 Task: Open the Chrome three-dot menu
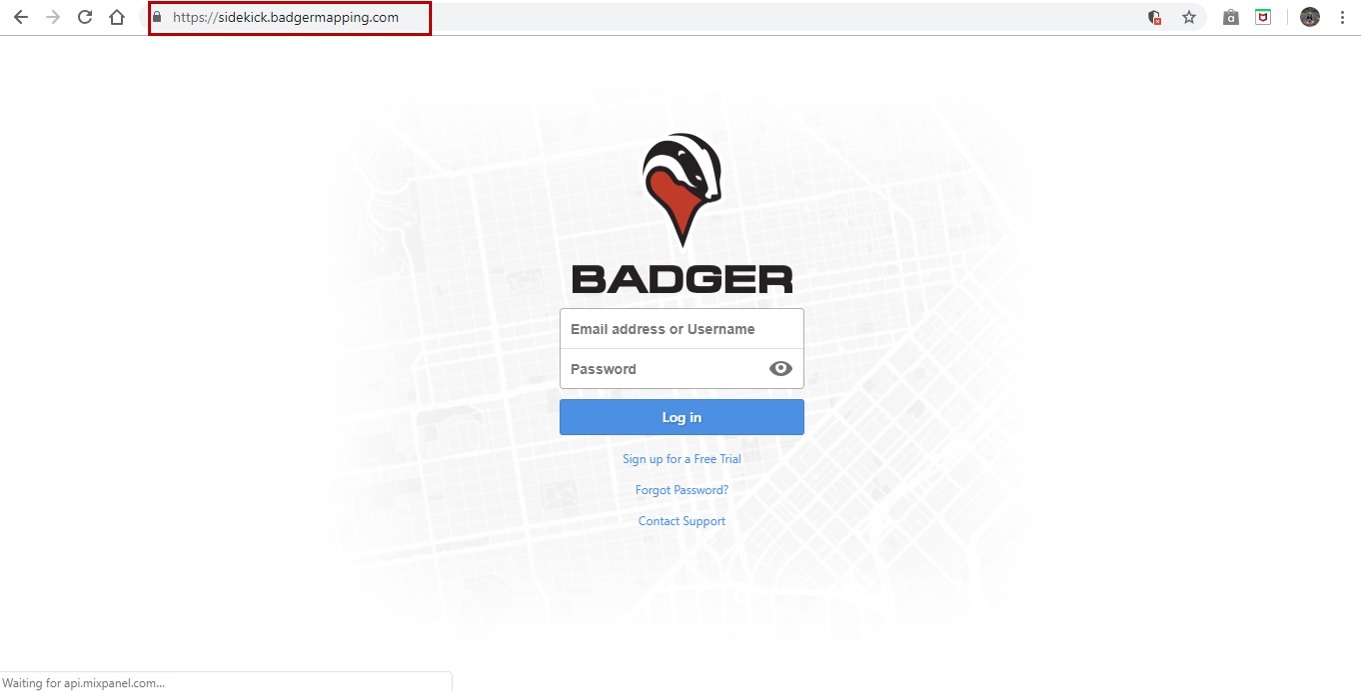coord(1342,17)
